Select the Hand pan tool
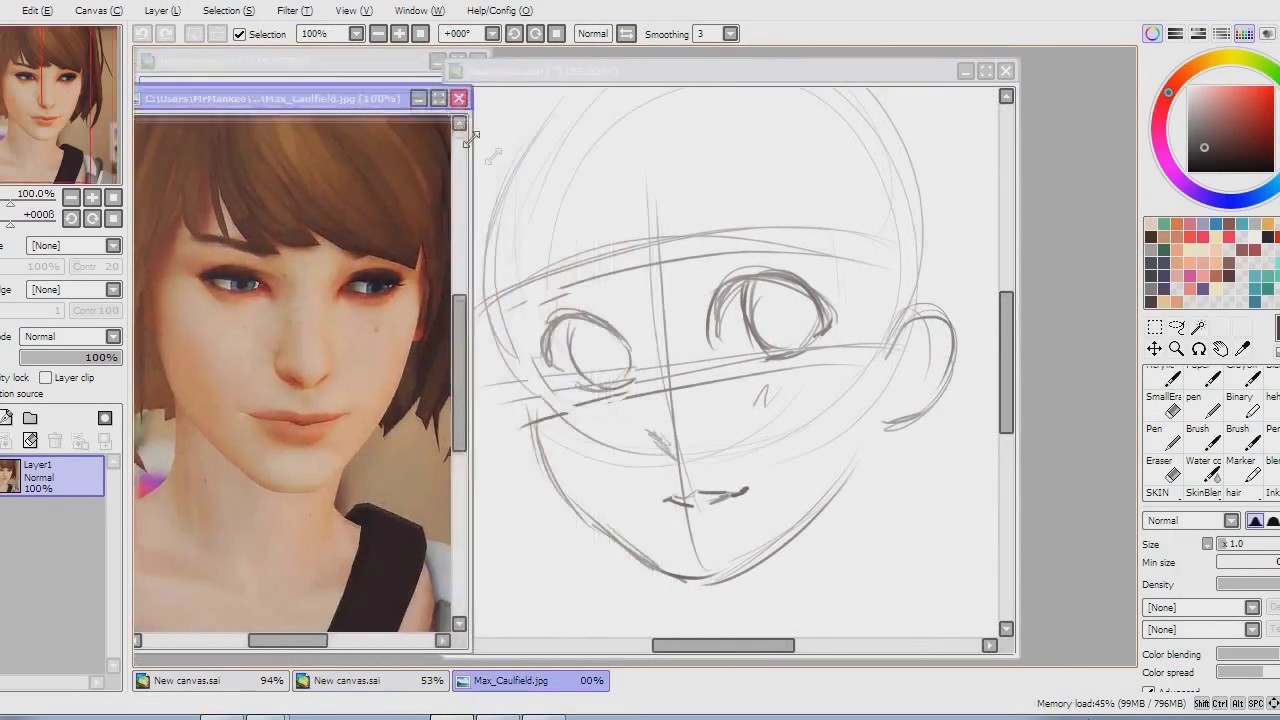The image size is (1280, 720). 1221,349
